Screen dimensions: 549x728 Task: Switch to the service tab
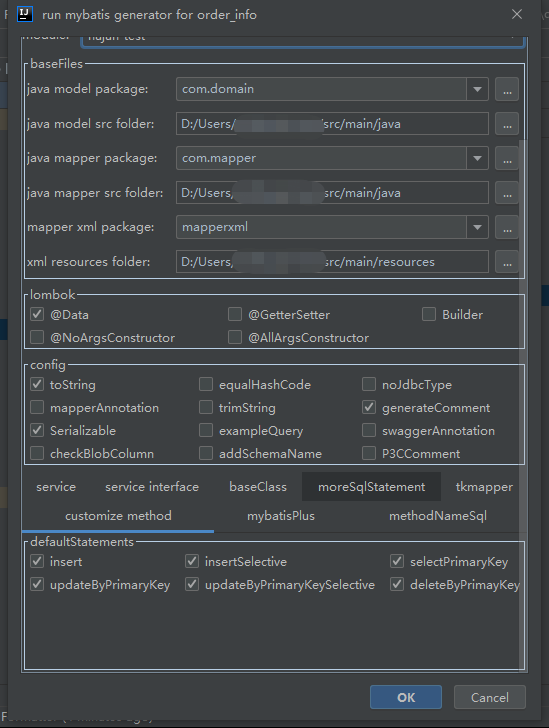[56, 487]
